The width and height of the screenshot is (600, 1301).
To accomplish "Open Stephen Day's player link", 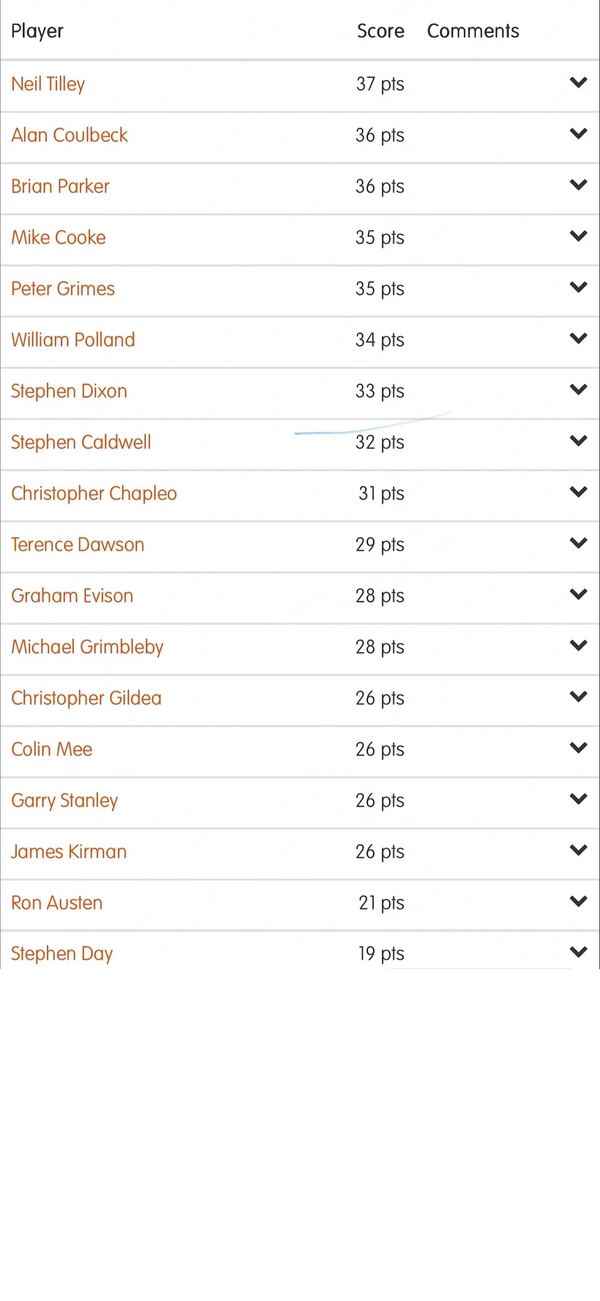I will [x=62, y=953].
